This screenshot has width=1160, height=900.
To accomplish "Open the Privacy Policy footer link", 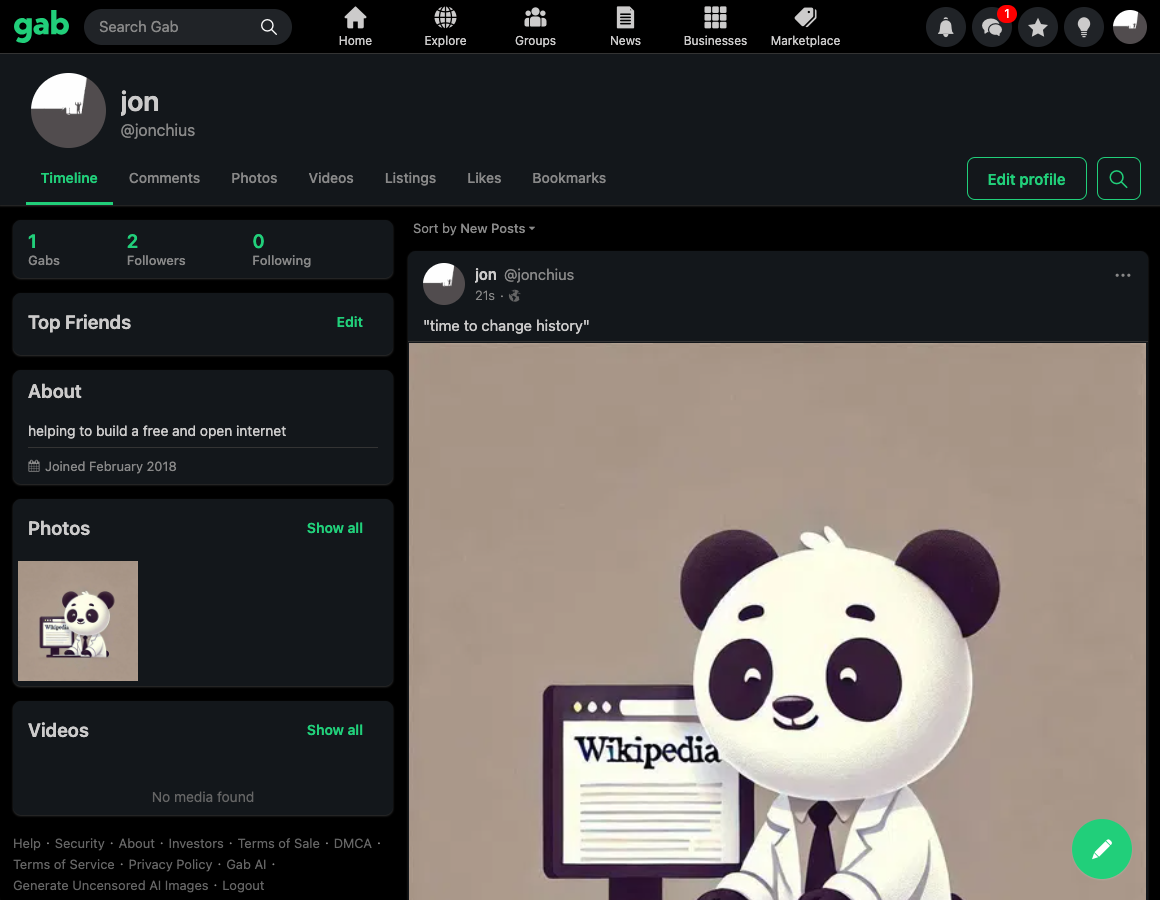I will [x=170, y=865].
